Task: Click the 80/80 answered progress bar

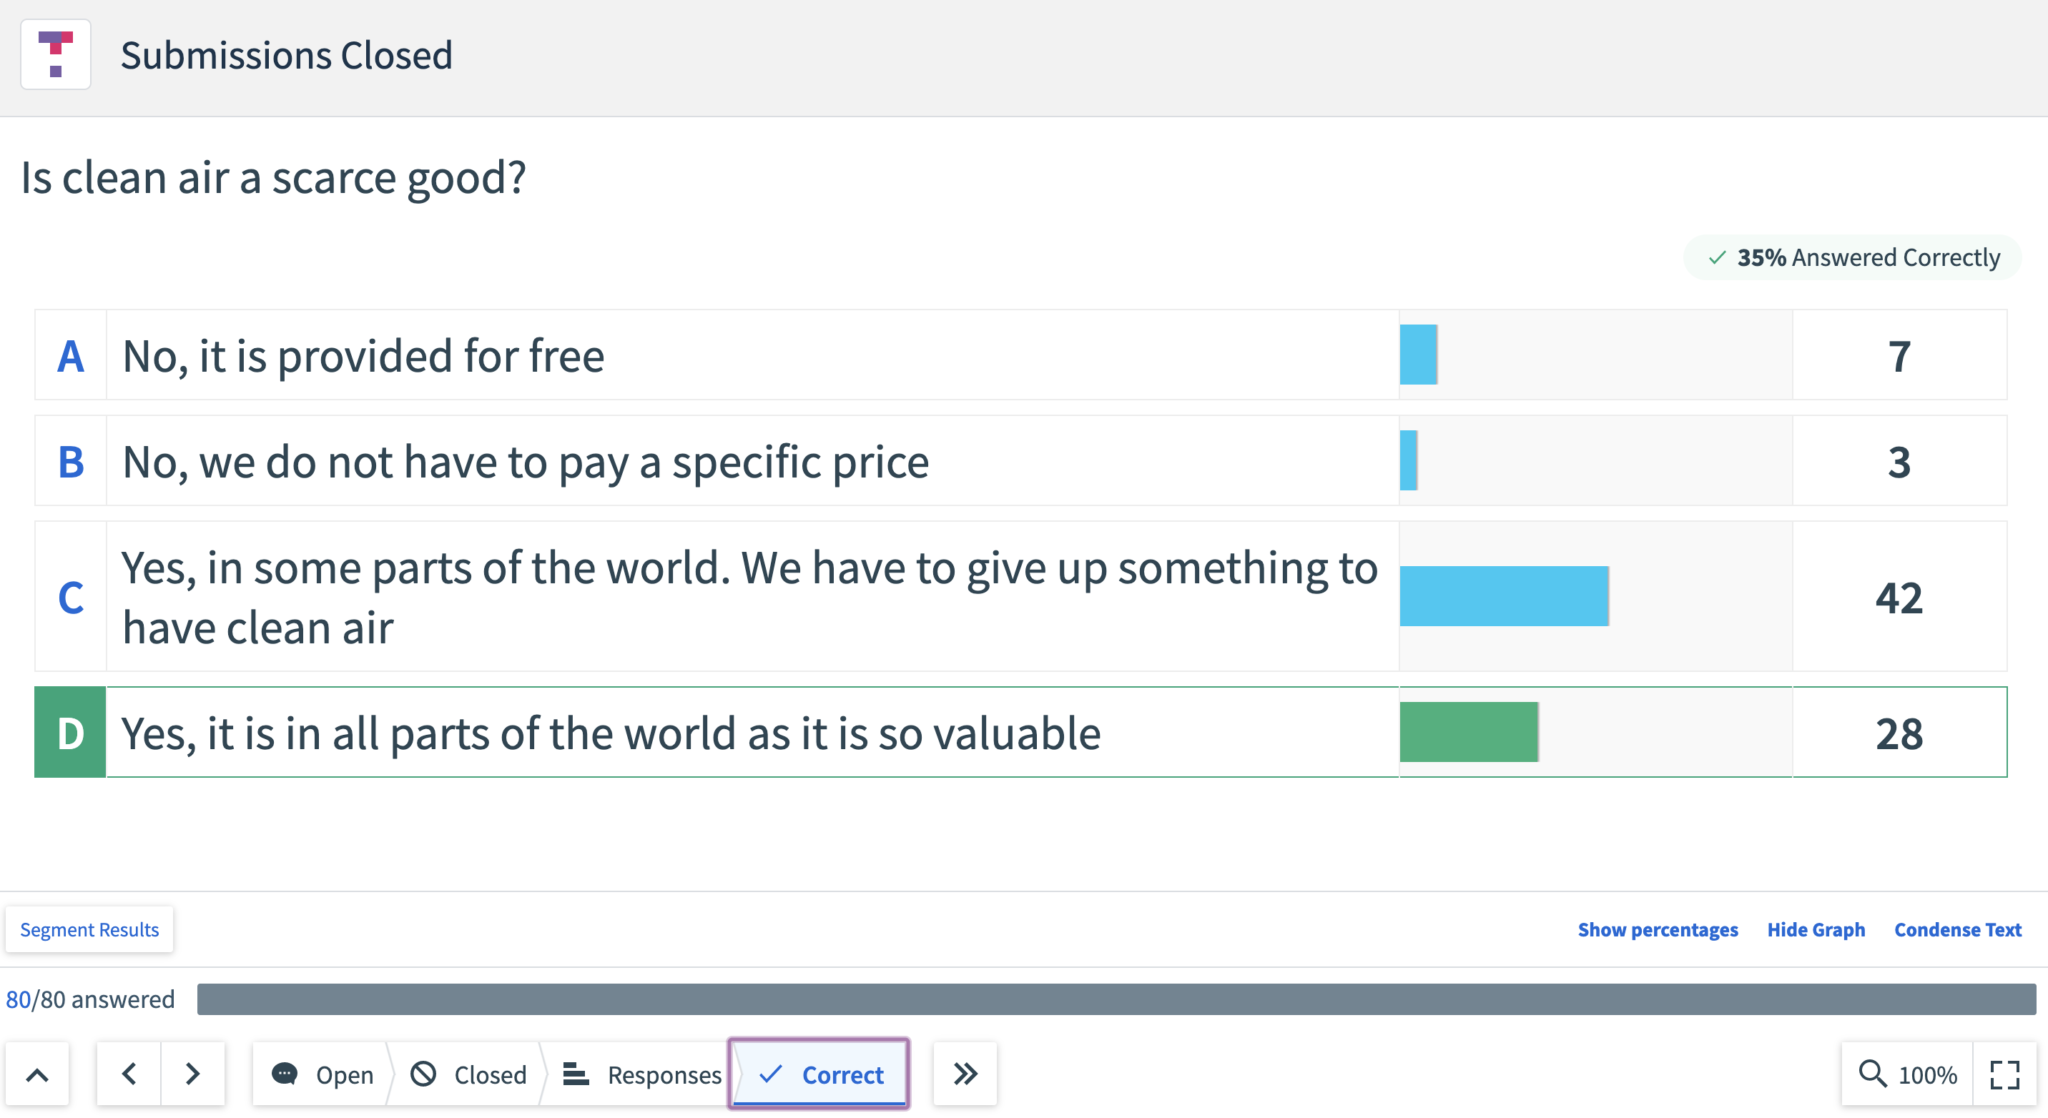Action: [1116, 999]
